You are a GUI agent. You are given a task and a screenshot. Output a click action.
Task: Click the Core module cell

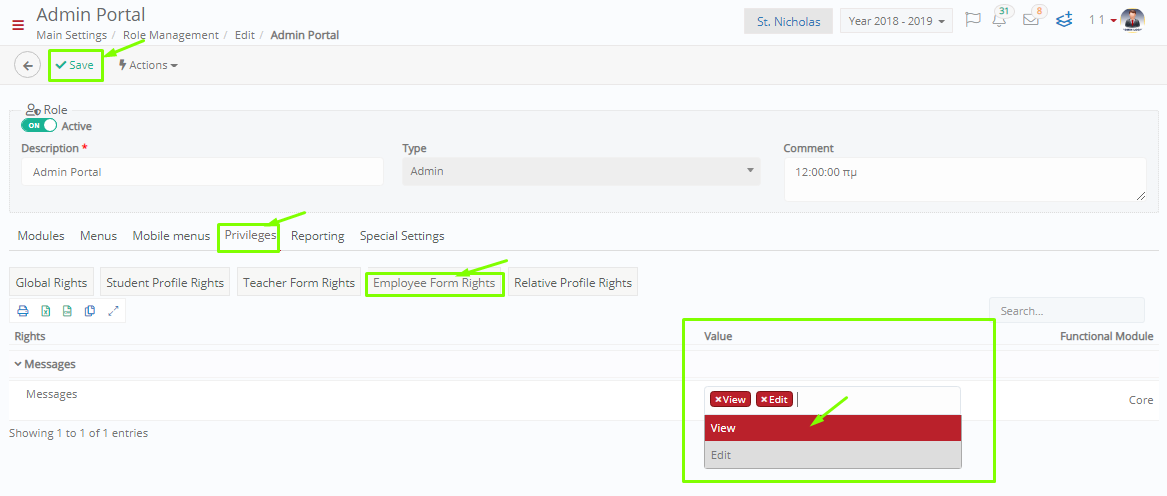1141,400
